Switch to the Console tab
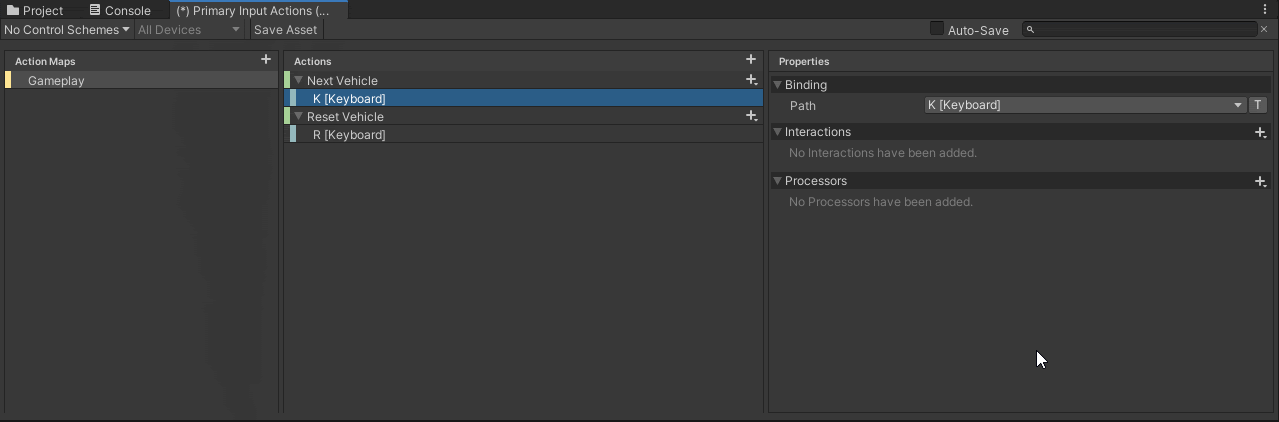This screenshot has width=1279, height=422. click(x=120, y=10)
